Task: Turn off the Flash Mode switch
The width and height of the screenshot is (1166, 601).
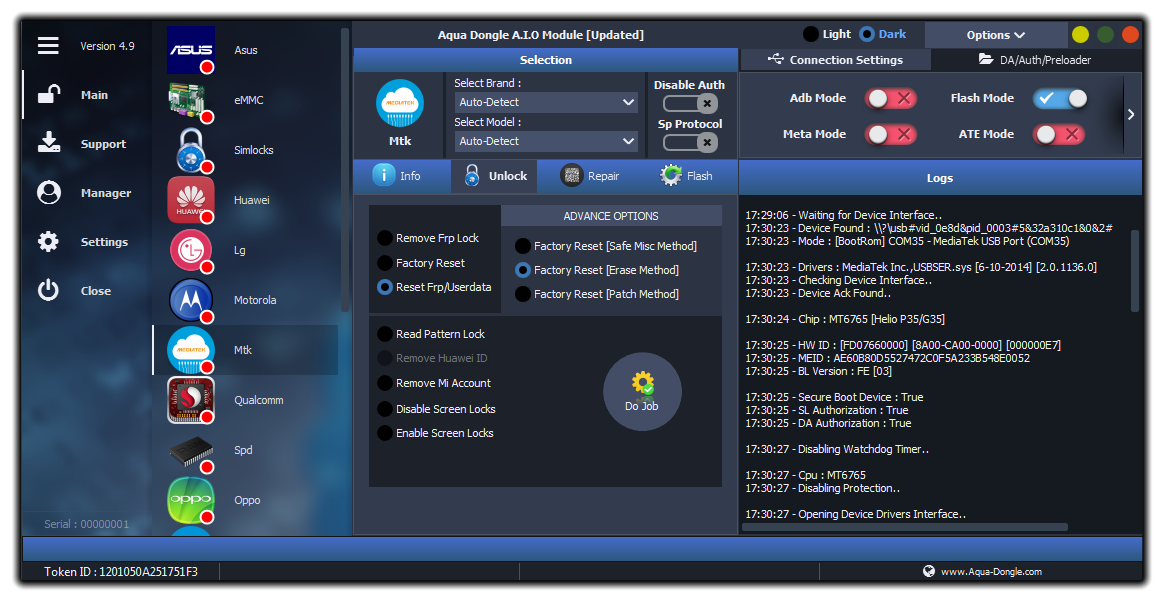Action: pos(1060,98)
